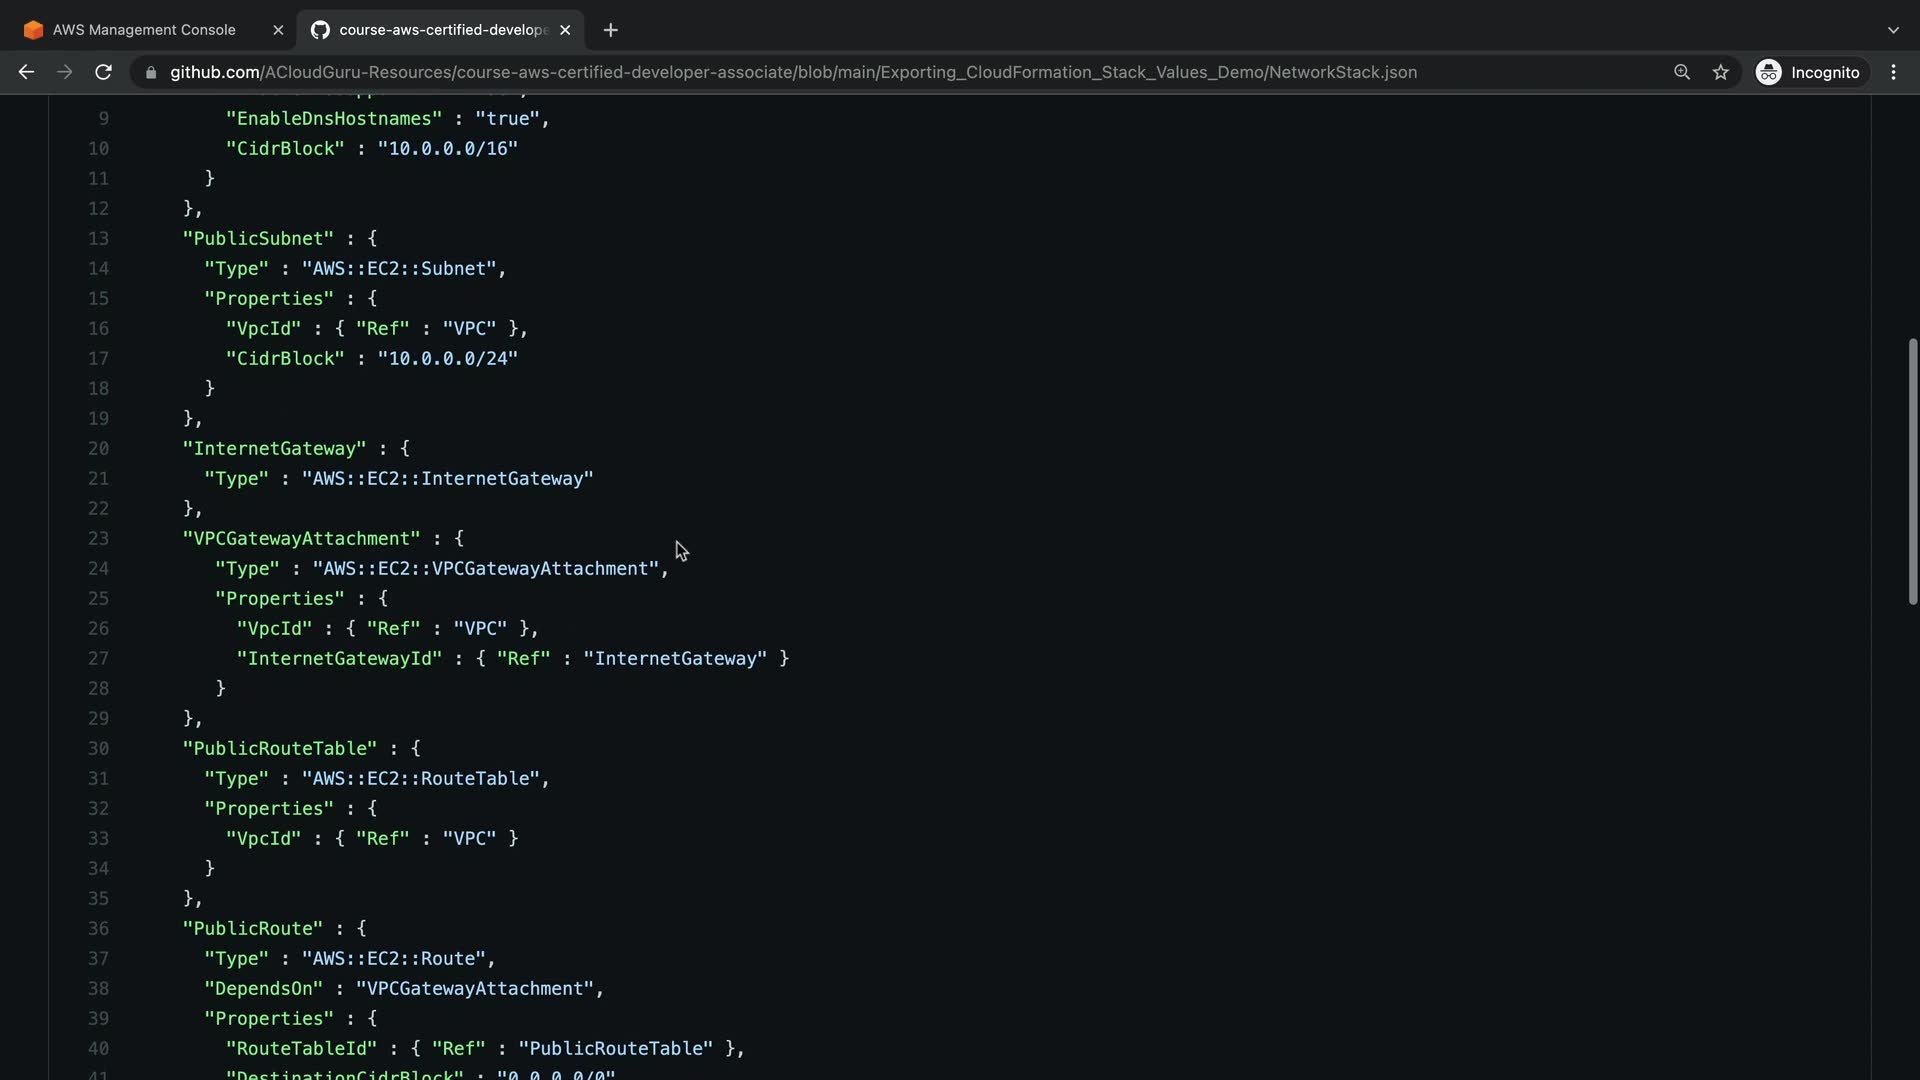Open a new tab with the plus button
The width and height of the screenshot is (1920, 1080).
click(x=611, y=30)
